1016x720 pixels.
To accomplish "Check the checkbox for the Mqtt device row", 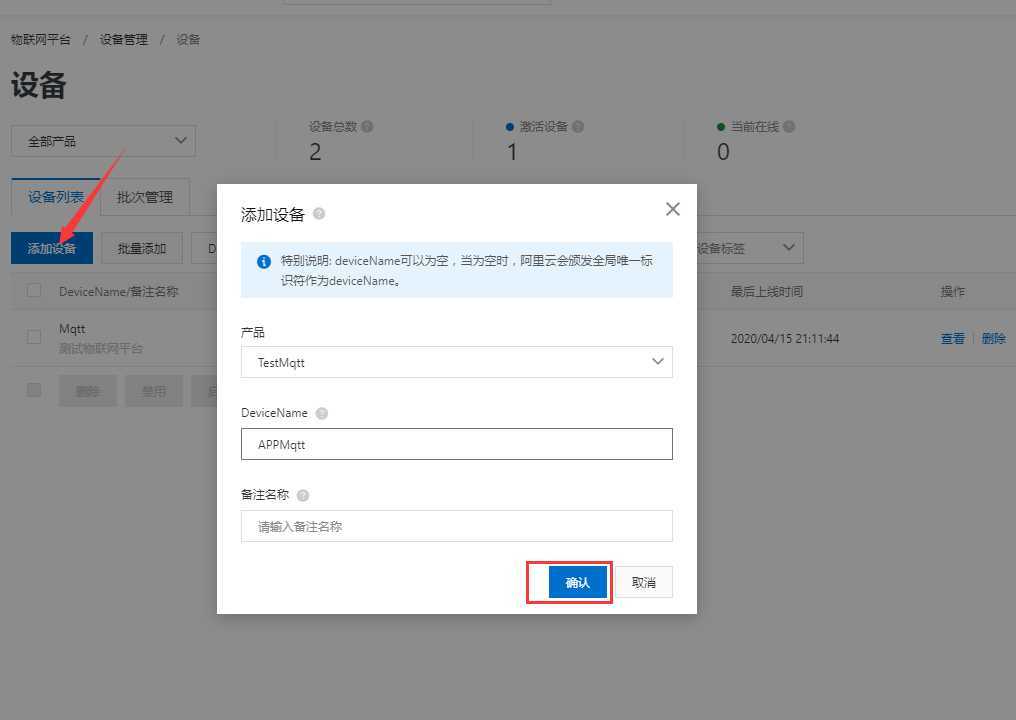I will tap(33, 337).
